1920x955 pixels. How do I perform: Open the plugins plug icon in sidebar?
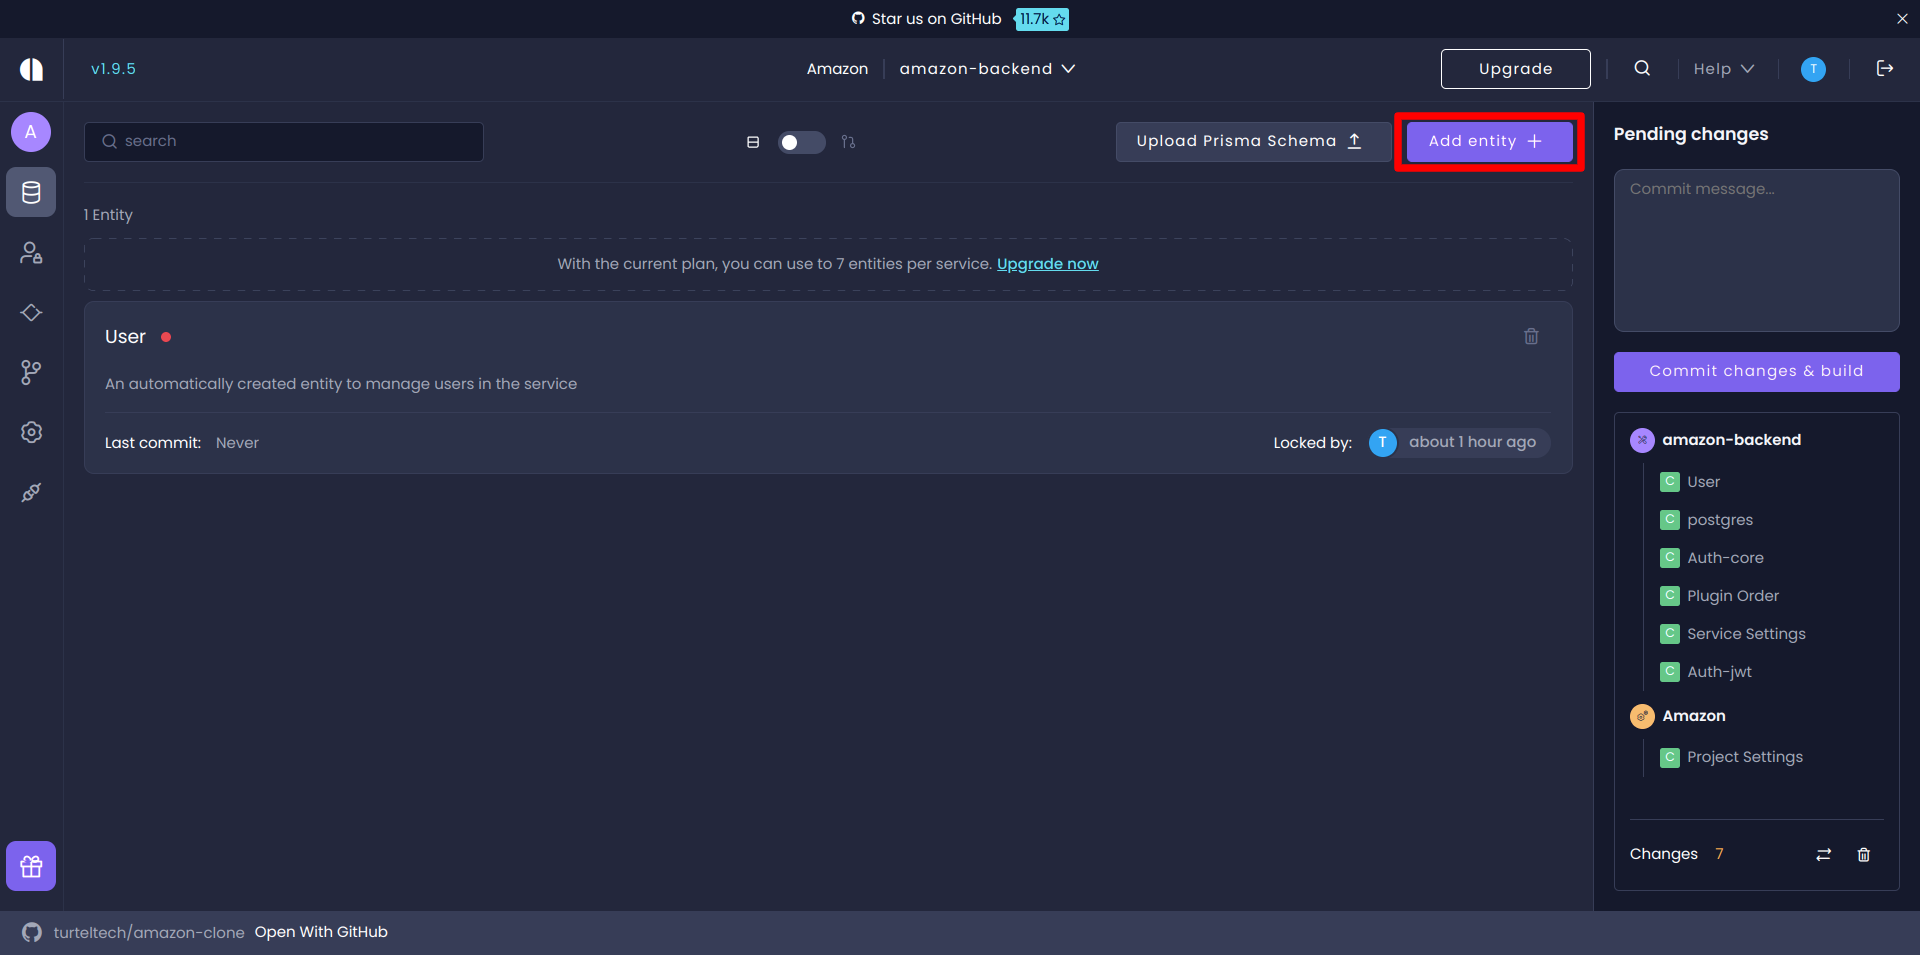point(31,492)
